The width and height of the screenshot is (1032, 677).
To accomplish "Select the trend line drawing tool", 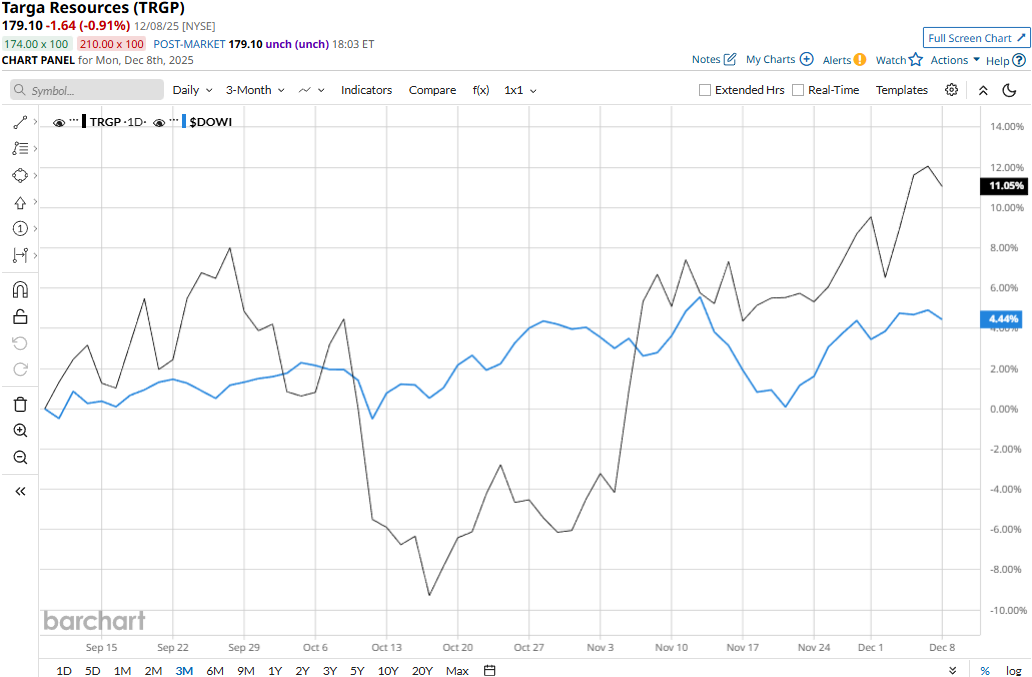I will (x=20, y=122).
